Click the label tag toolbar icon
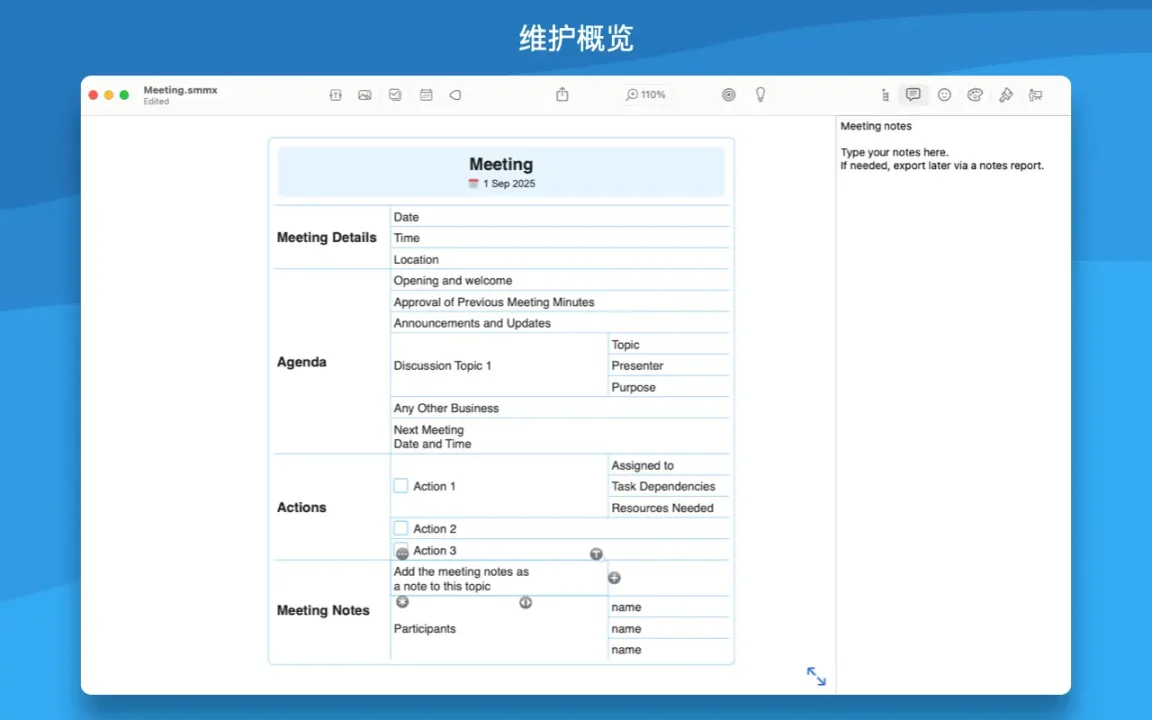This screenshot has width=1152, height=720. coord(456,95)
